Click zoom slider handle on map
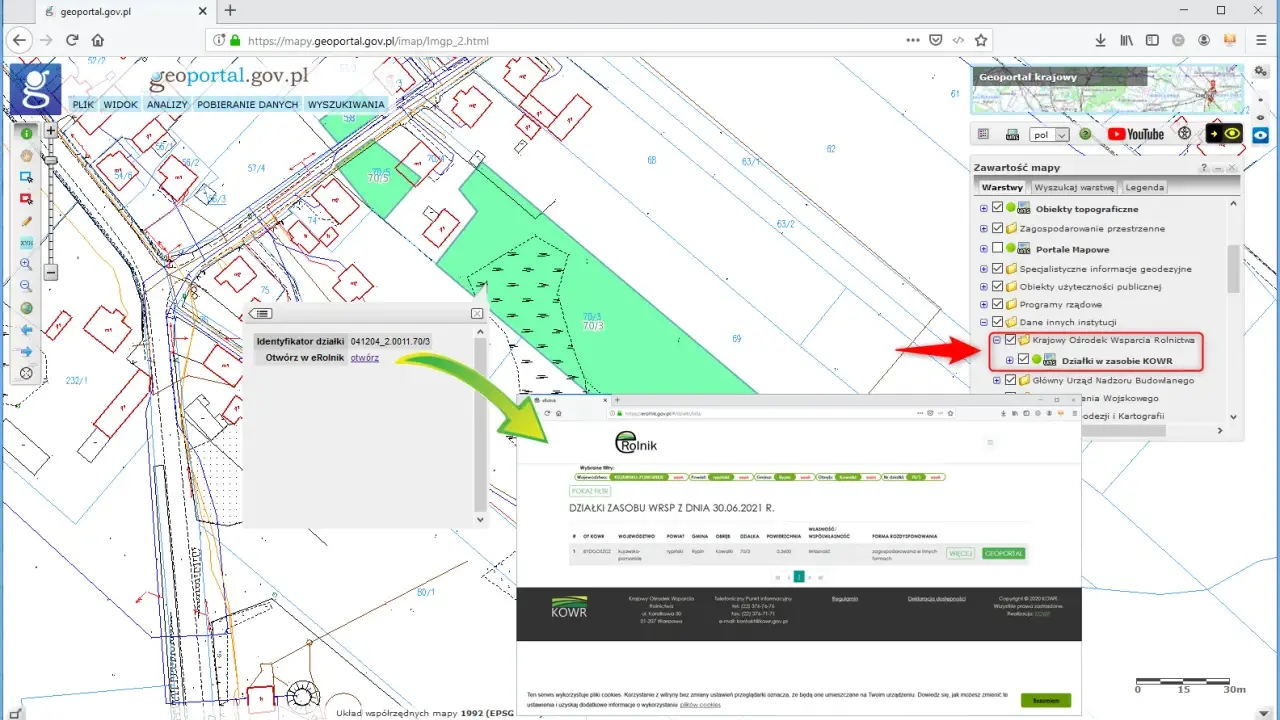The image size is (1280, 720). click(x=51, y=158)
